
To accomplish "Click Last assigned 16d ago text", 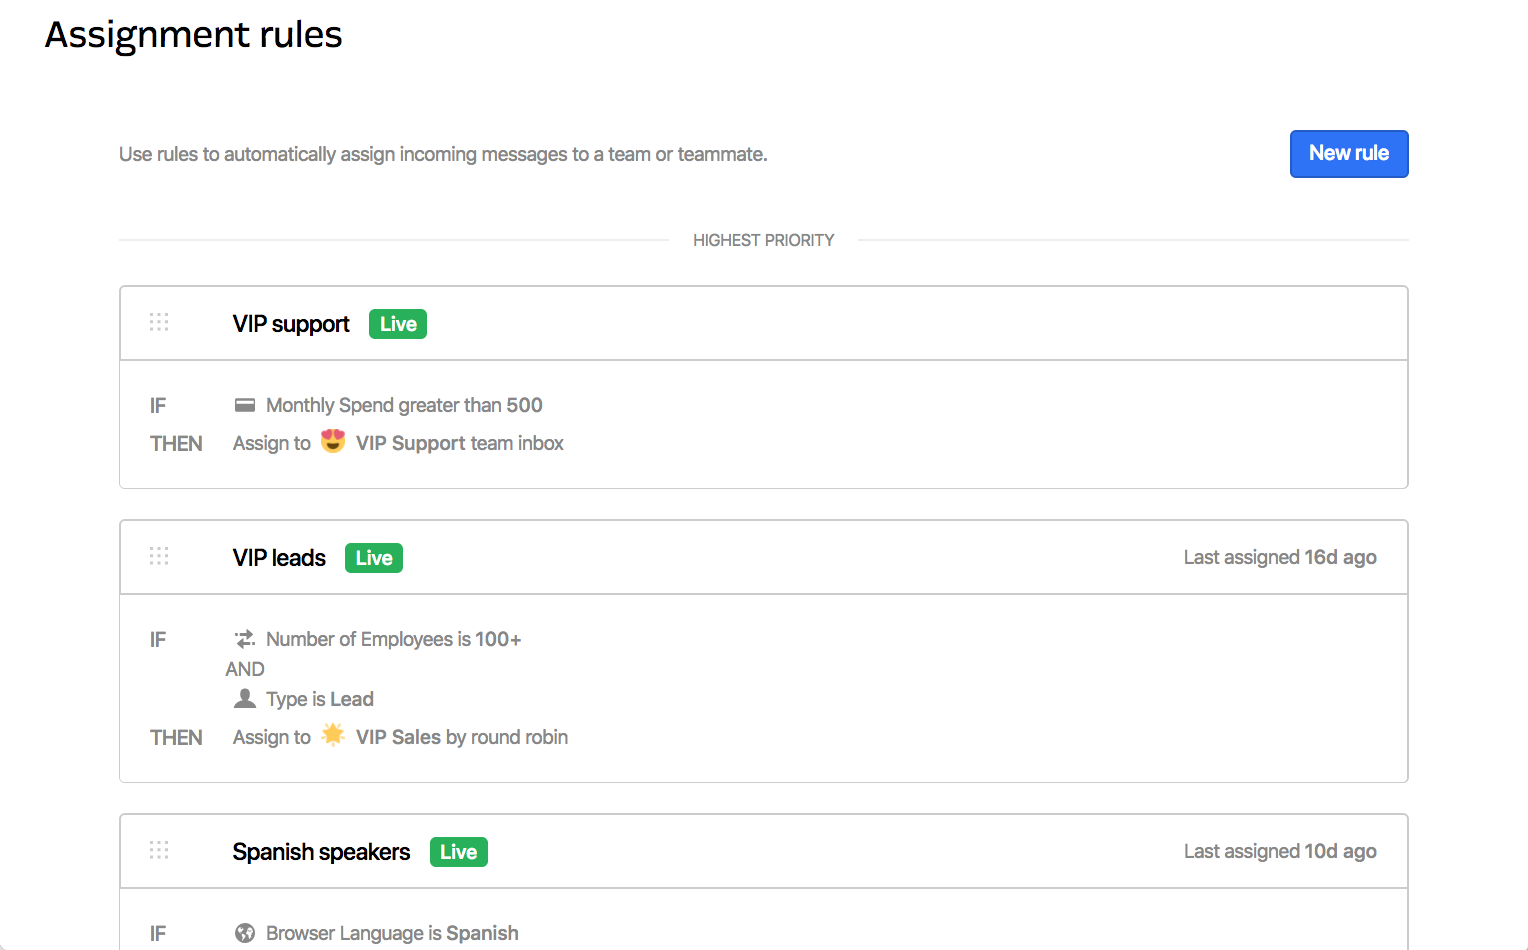I will click(1280, 557).
